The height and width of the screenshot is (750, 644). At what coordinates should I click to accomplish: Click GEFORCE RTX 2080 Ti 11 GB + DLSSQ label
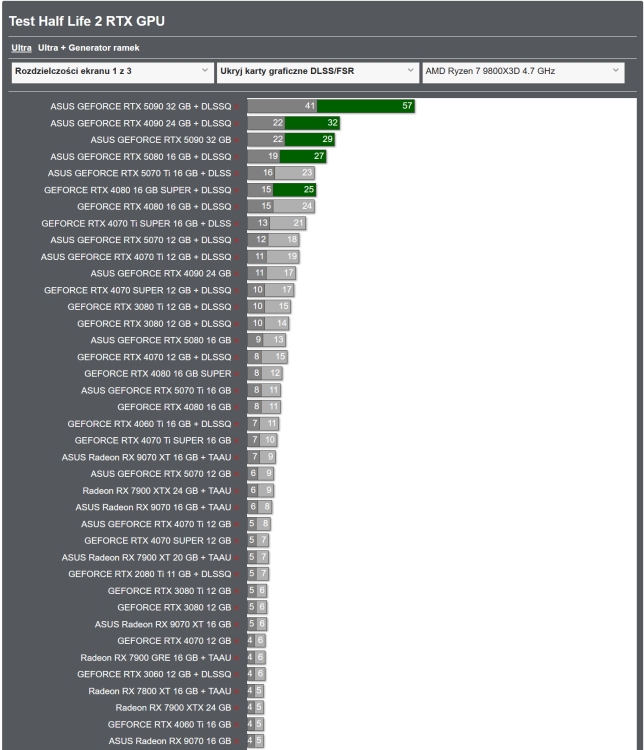(x=150, y=574)
